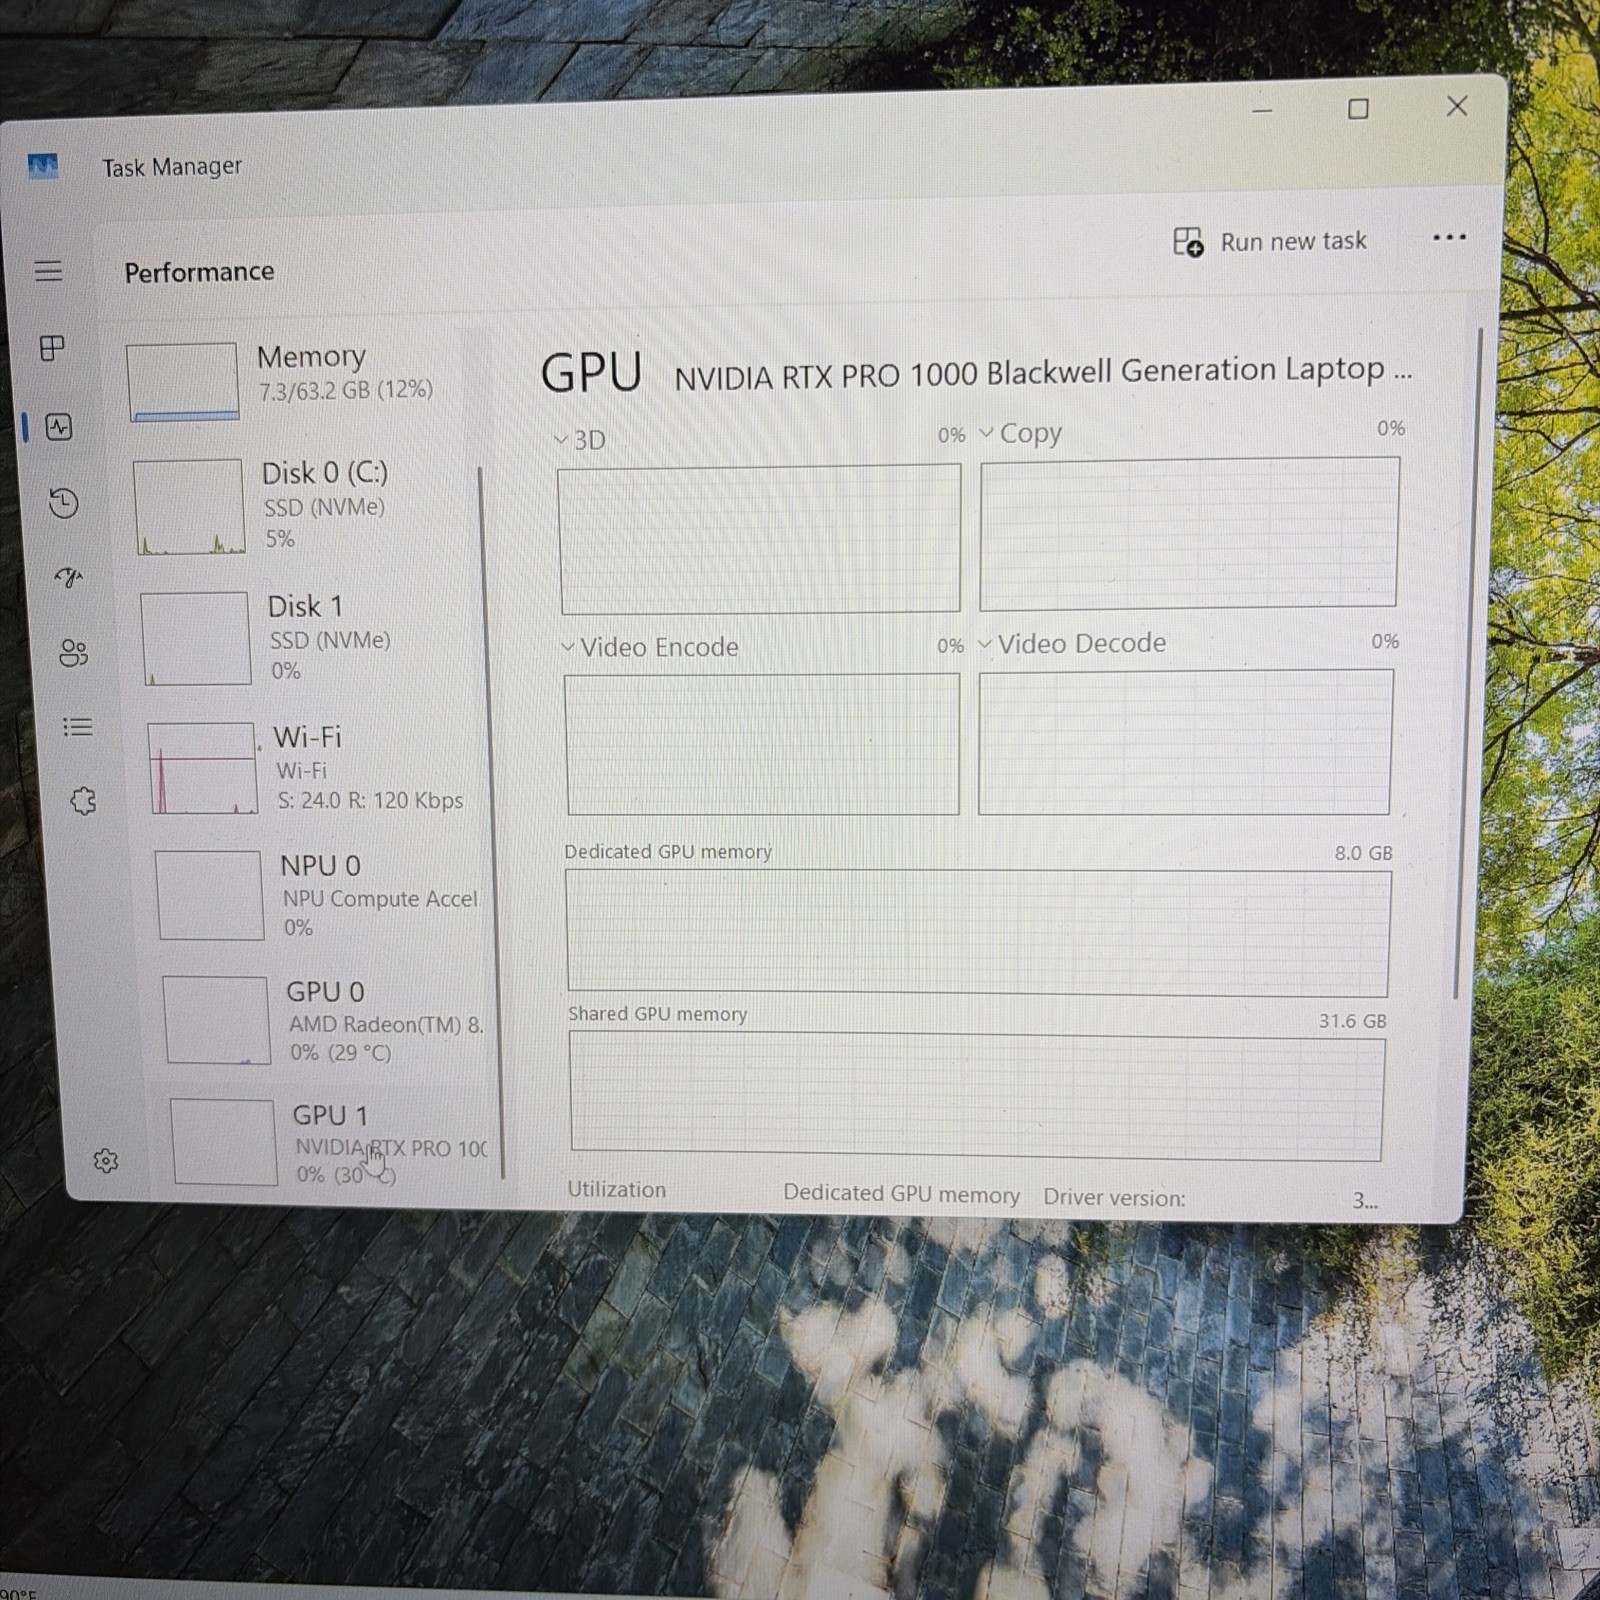
Task: Open the Video Decode engine dropdown
Action: 1072,643
